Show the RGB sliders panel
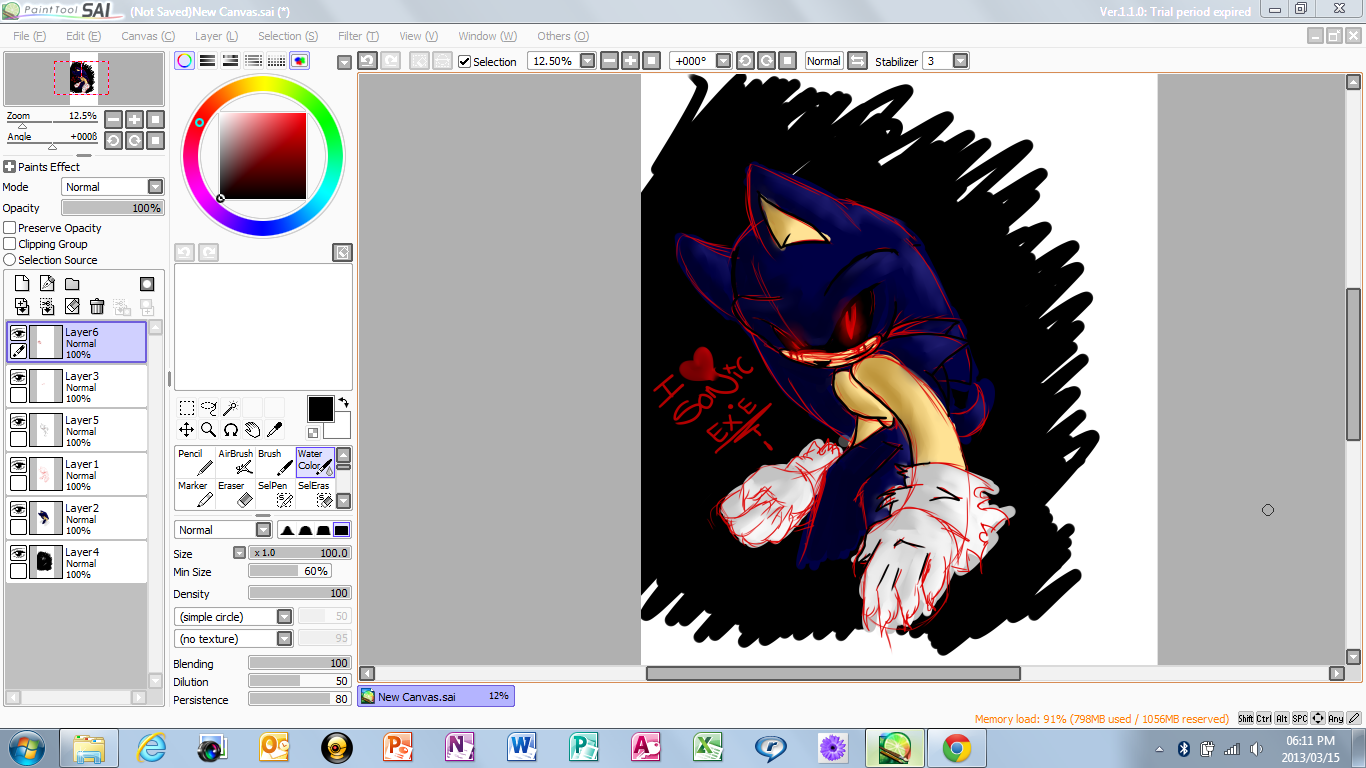 pyautogui.click(x=208, y=61)
